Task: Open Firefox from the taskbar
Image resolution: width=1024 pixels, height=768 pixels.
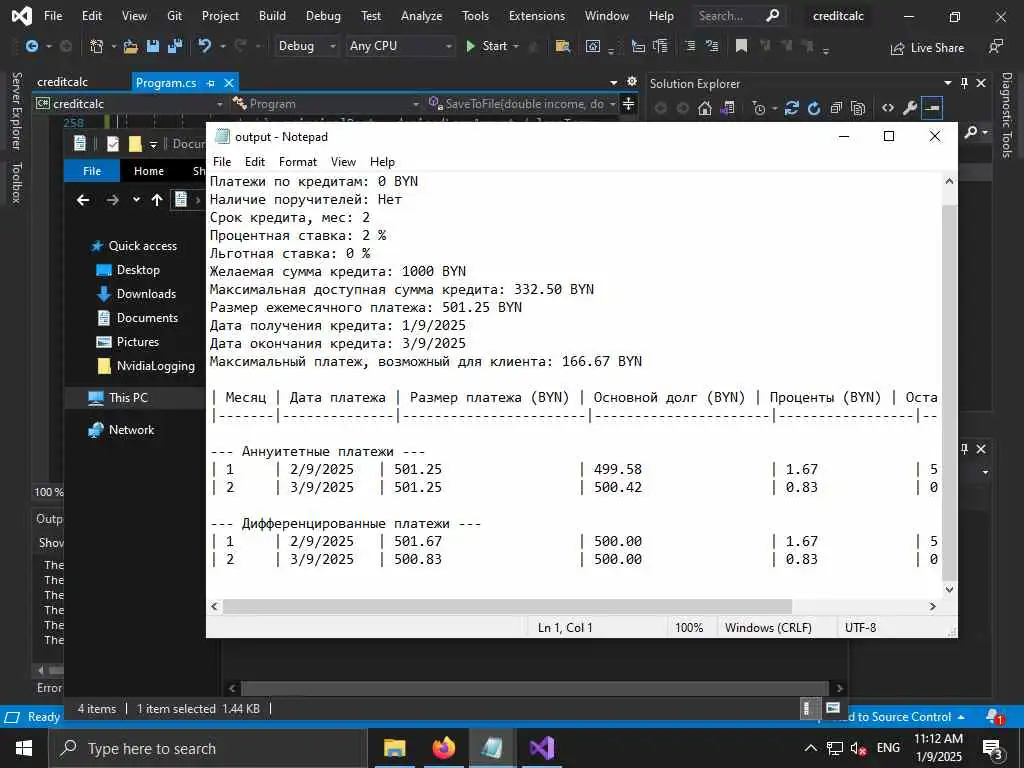Action: 443,748
